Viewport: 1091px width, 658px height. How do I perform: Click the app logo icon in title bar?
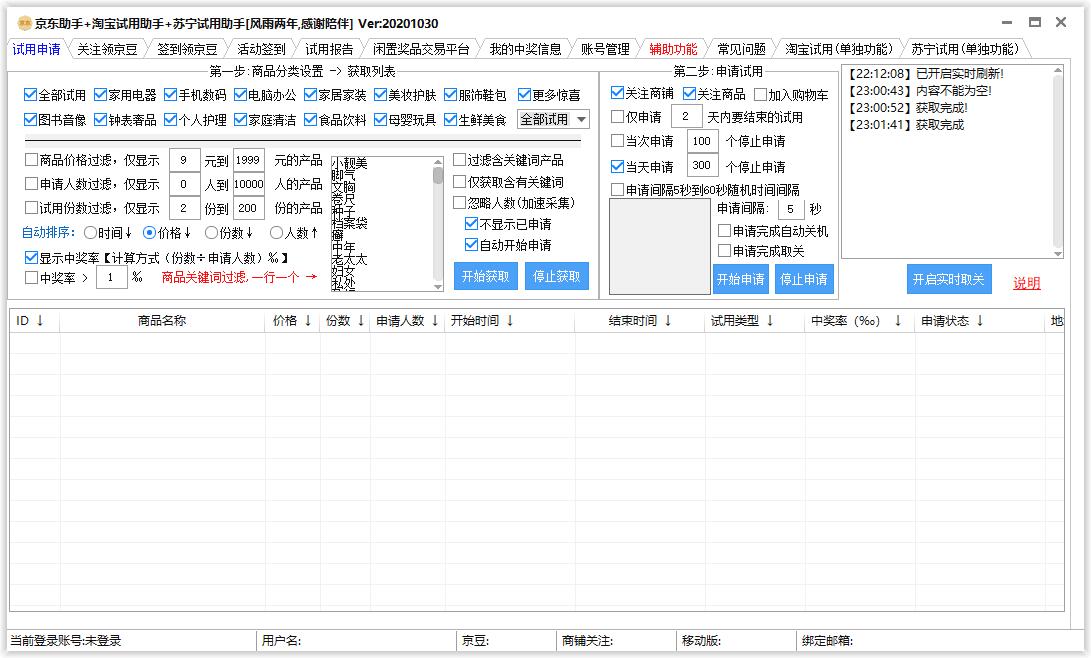point(24,23)
